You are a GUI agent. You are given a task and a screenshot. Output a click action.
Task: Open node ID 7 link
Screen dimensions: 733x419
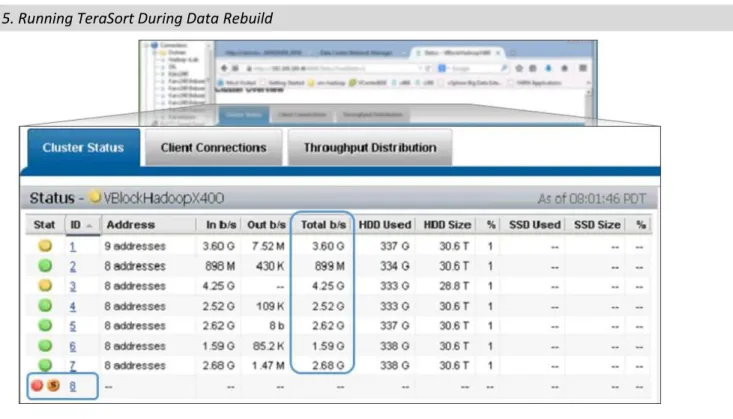(x=72, y=366)
